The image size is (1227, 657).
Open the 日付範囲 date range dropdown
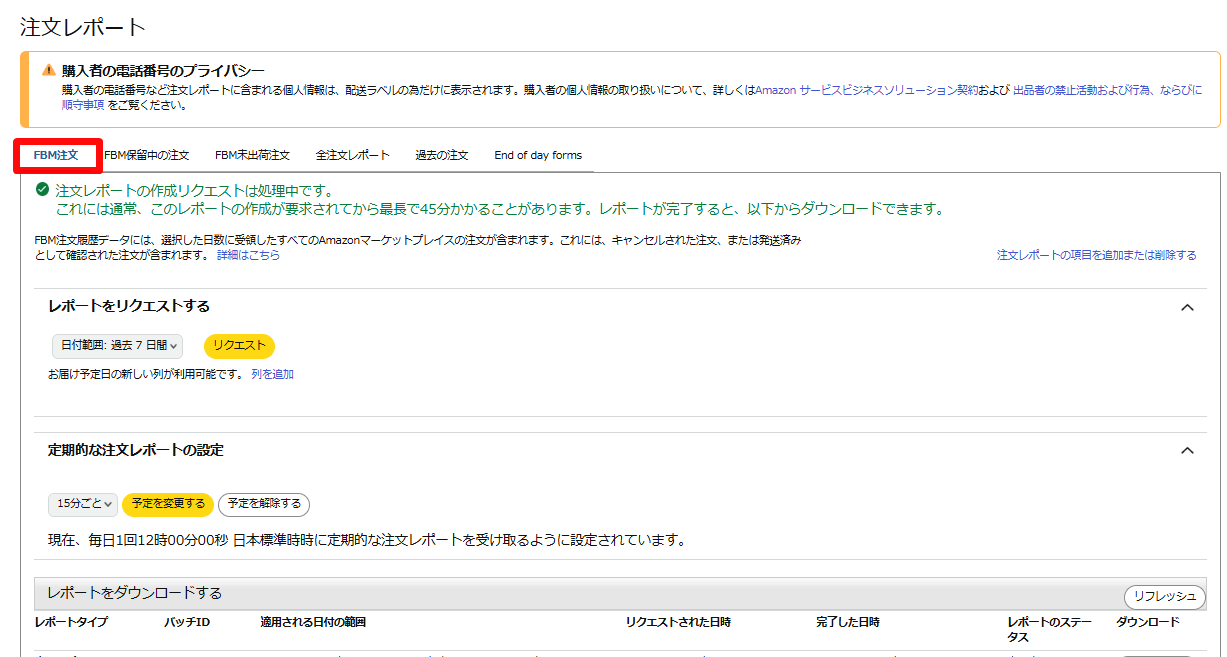tap(117, 346)
